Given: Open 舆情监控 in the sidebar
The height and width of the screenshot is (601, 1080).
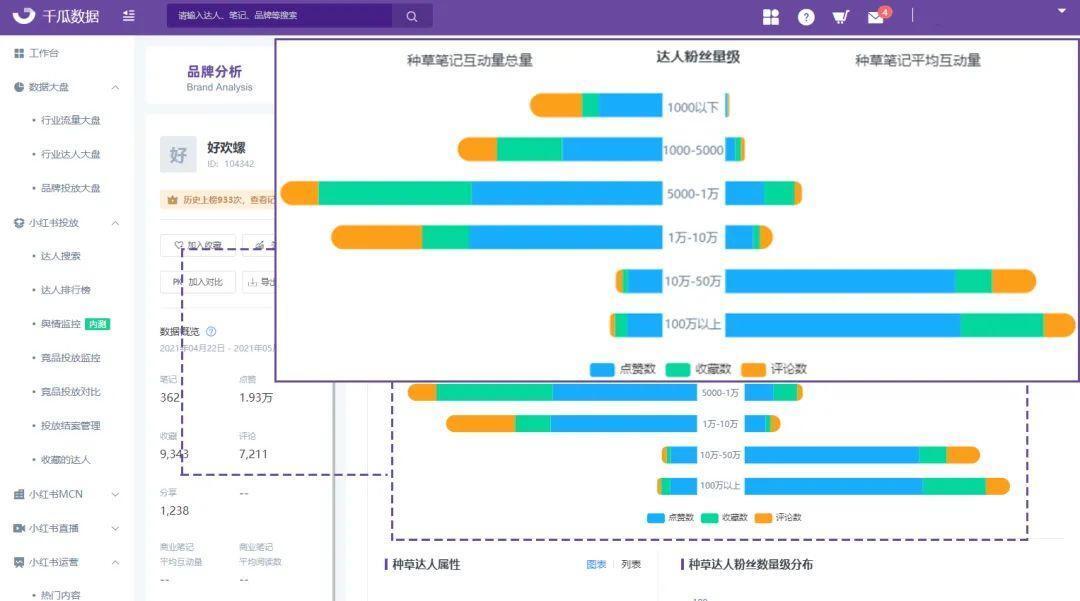Looking at the screenshot, I should click(x=61, y=324).
